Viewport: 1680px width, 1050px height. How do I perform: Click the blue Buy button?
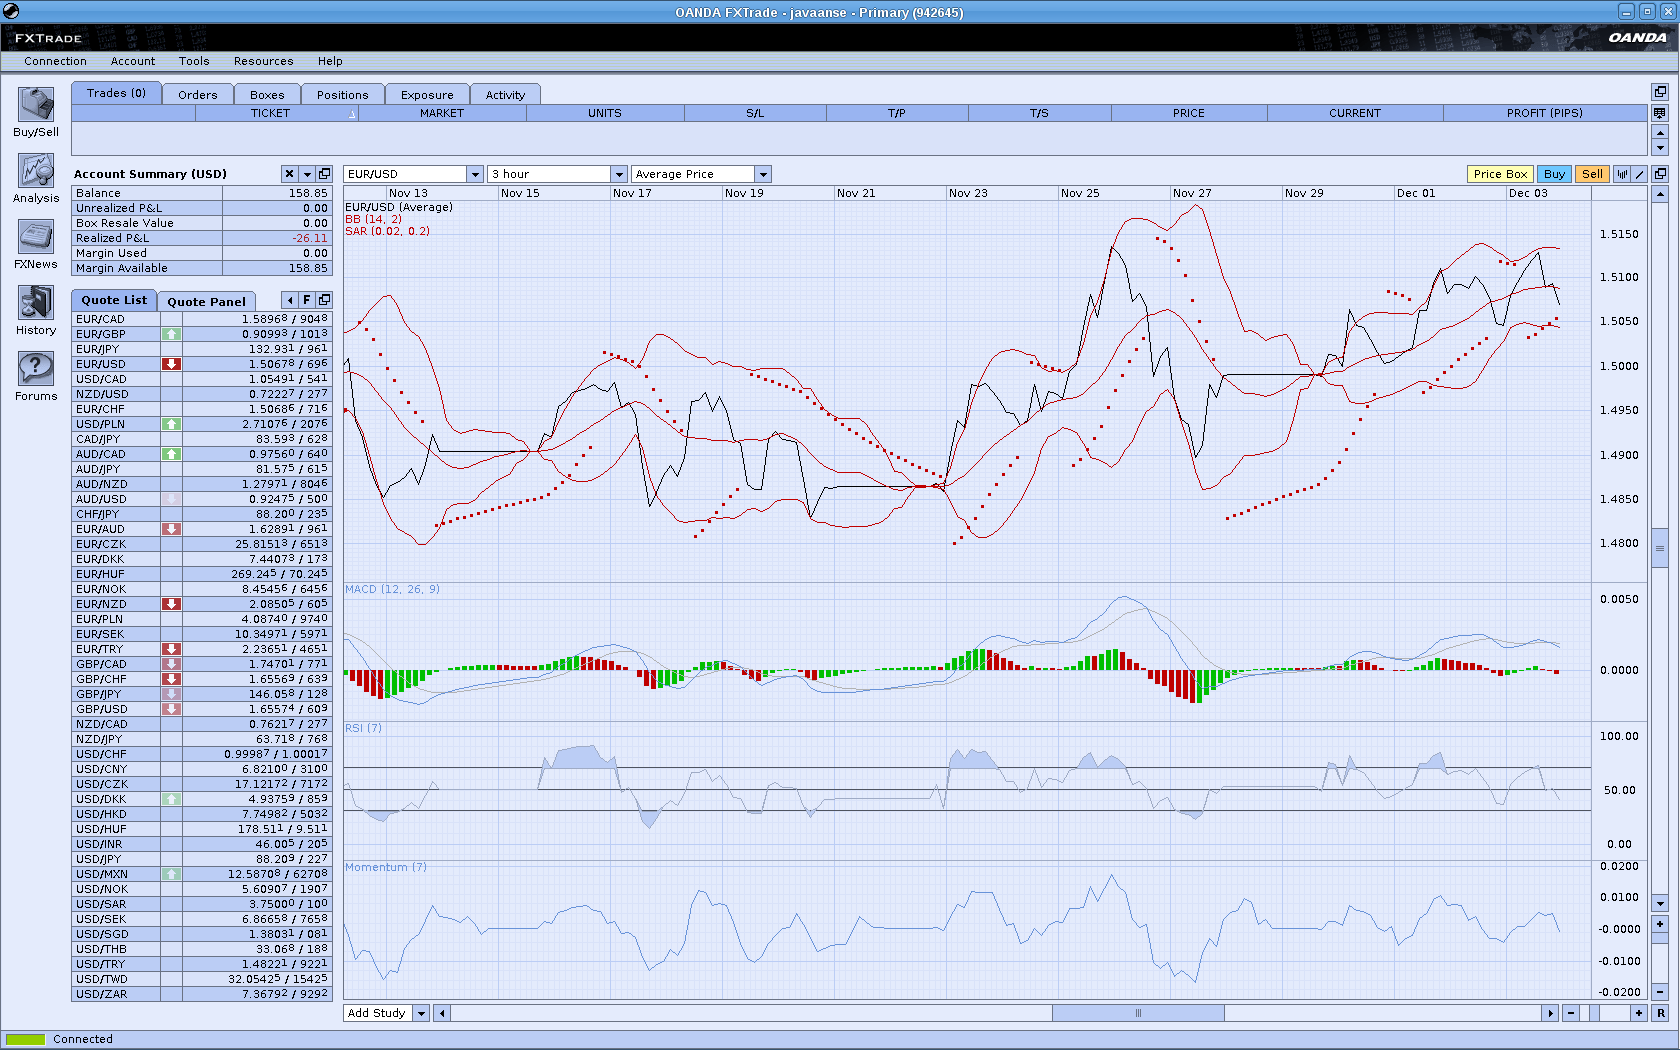point(1554,174)
